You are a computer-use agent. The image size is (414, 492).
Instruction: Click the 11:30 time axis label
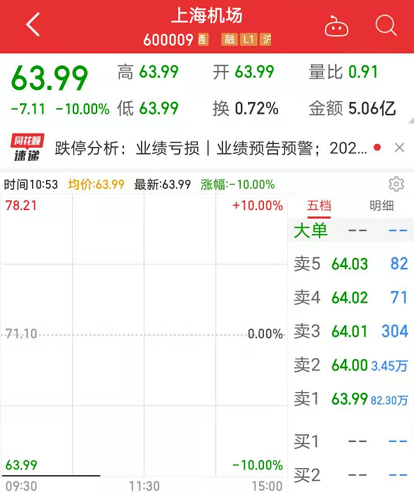point(144,486)
